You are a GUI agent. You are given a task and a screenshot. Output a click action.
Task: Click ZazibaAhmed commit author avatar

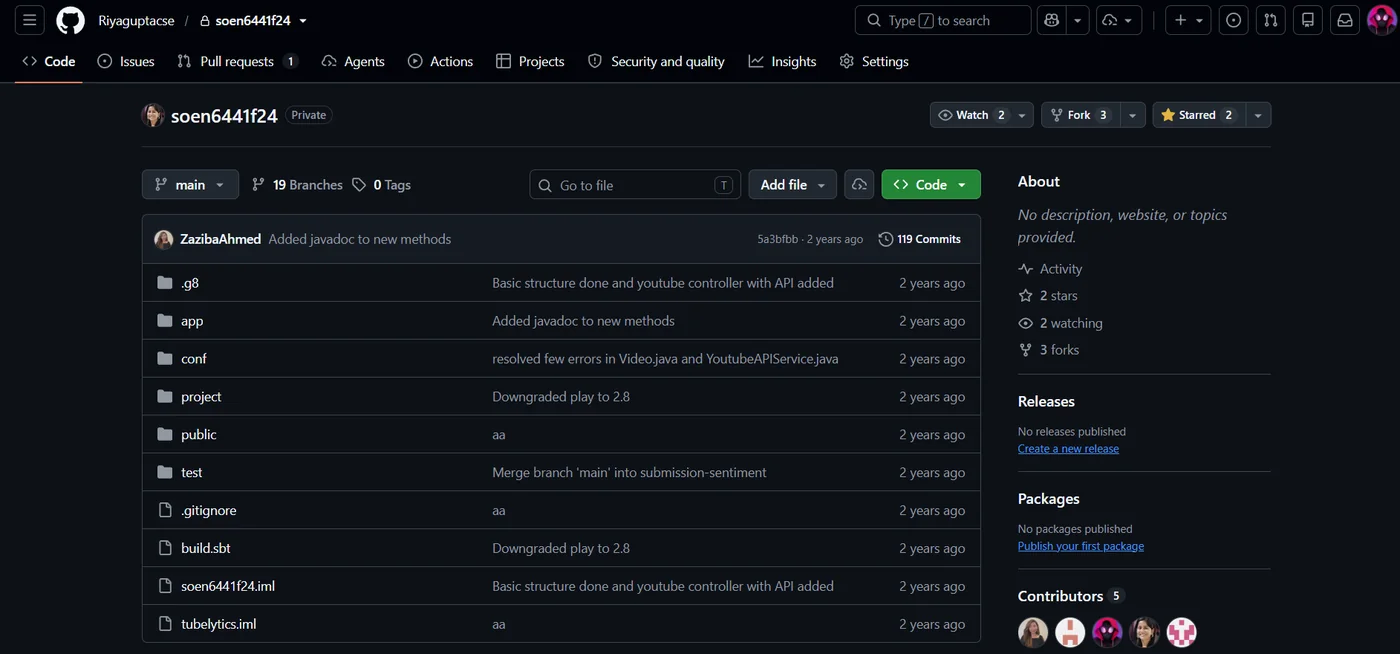click(x=164, y=239)
